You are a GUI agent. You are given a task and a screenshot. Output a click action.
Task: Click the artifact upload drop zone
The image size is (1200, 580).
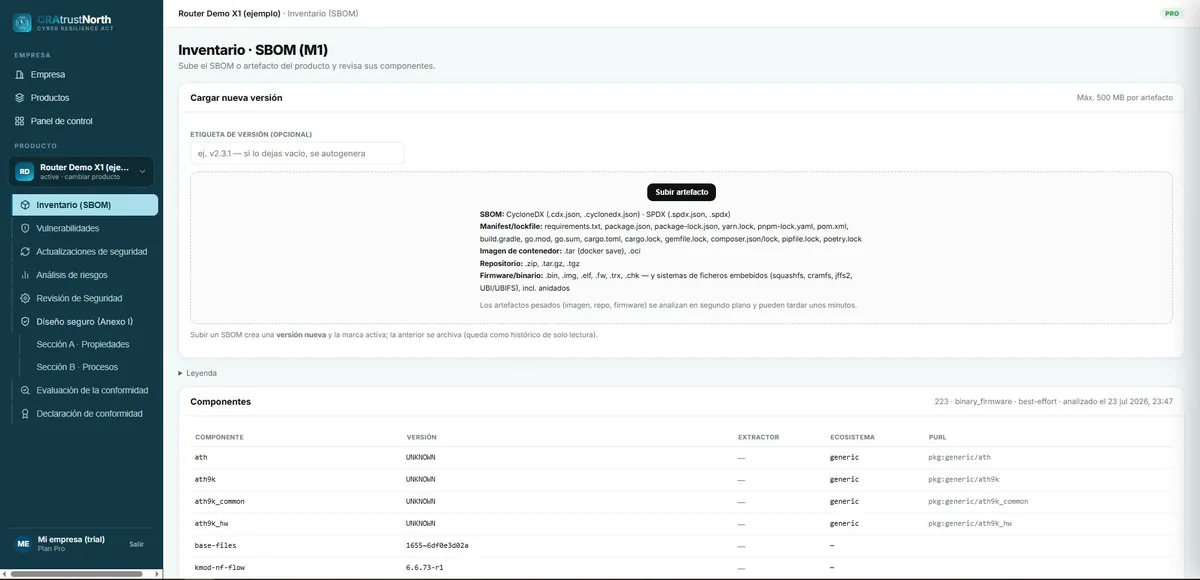click(x=681, y=248)
